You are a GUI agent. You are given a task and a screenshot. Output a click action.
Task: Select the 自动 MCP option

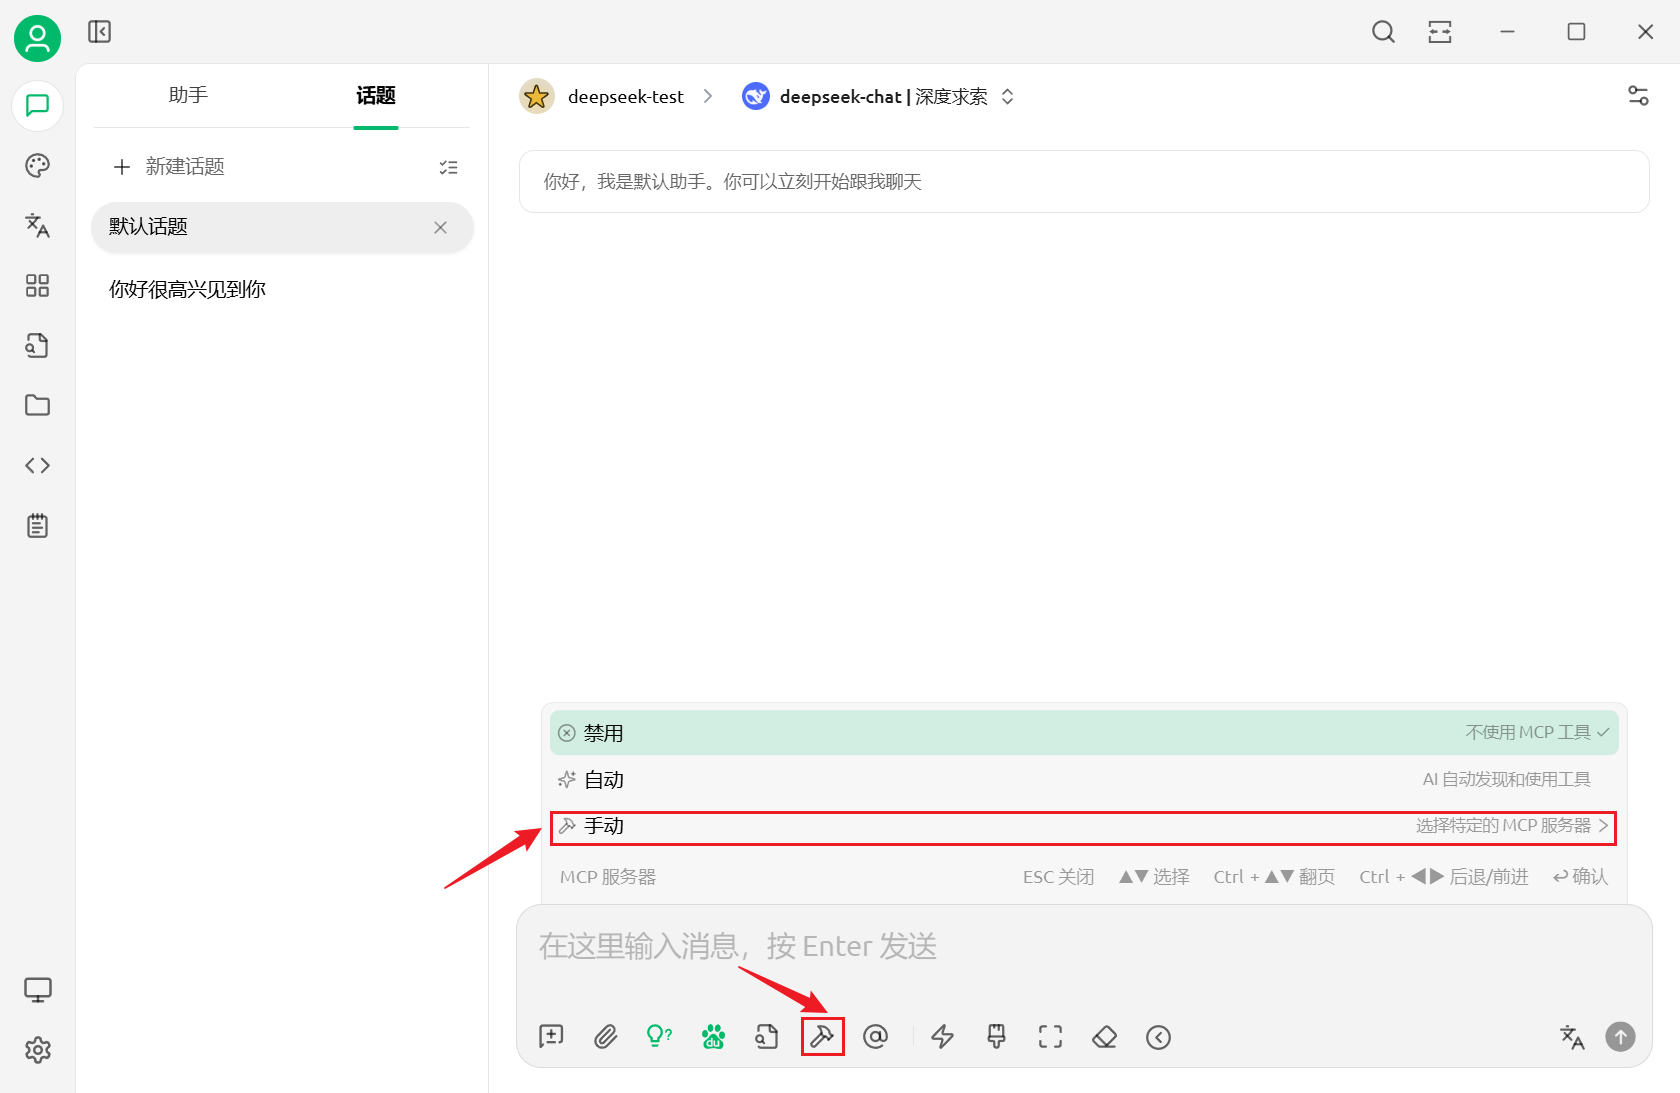[1084, 779]
